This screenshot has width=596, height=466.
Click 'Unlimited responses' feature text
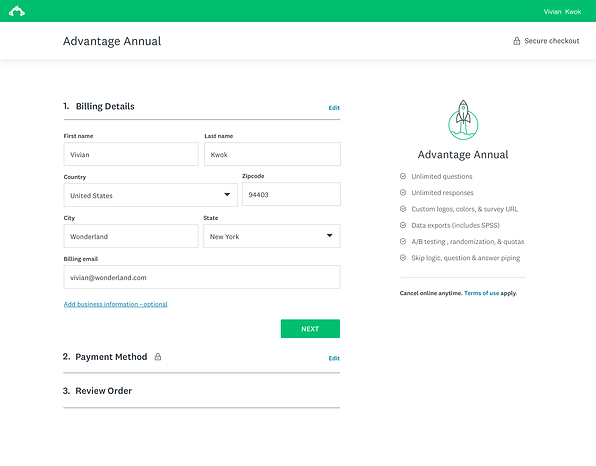click(442, 193)
